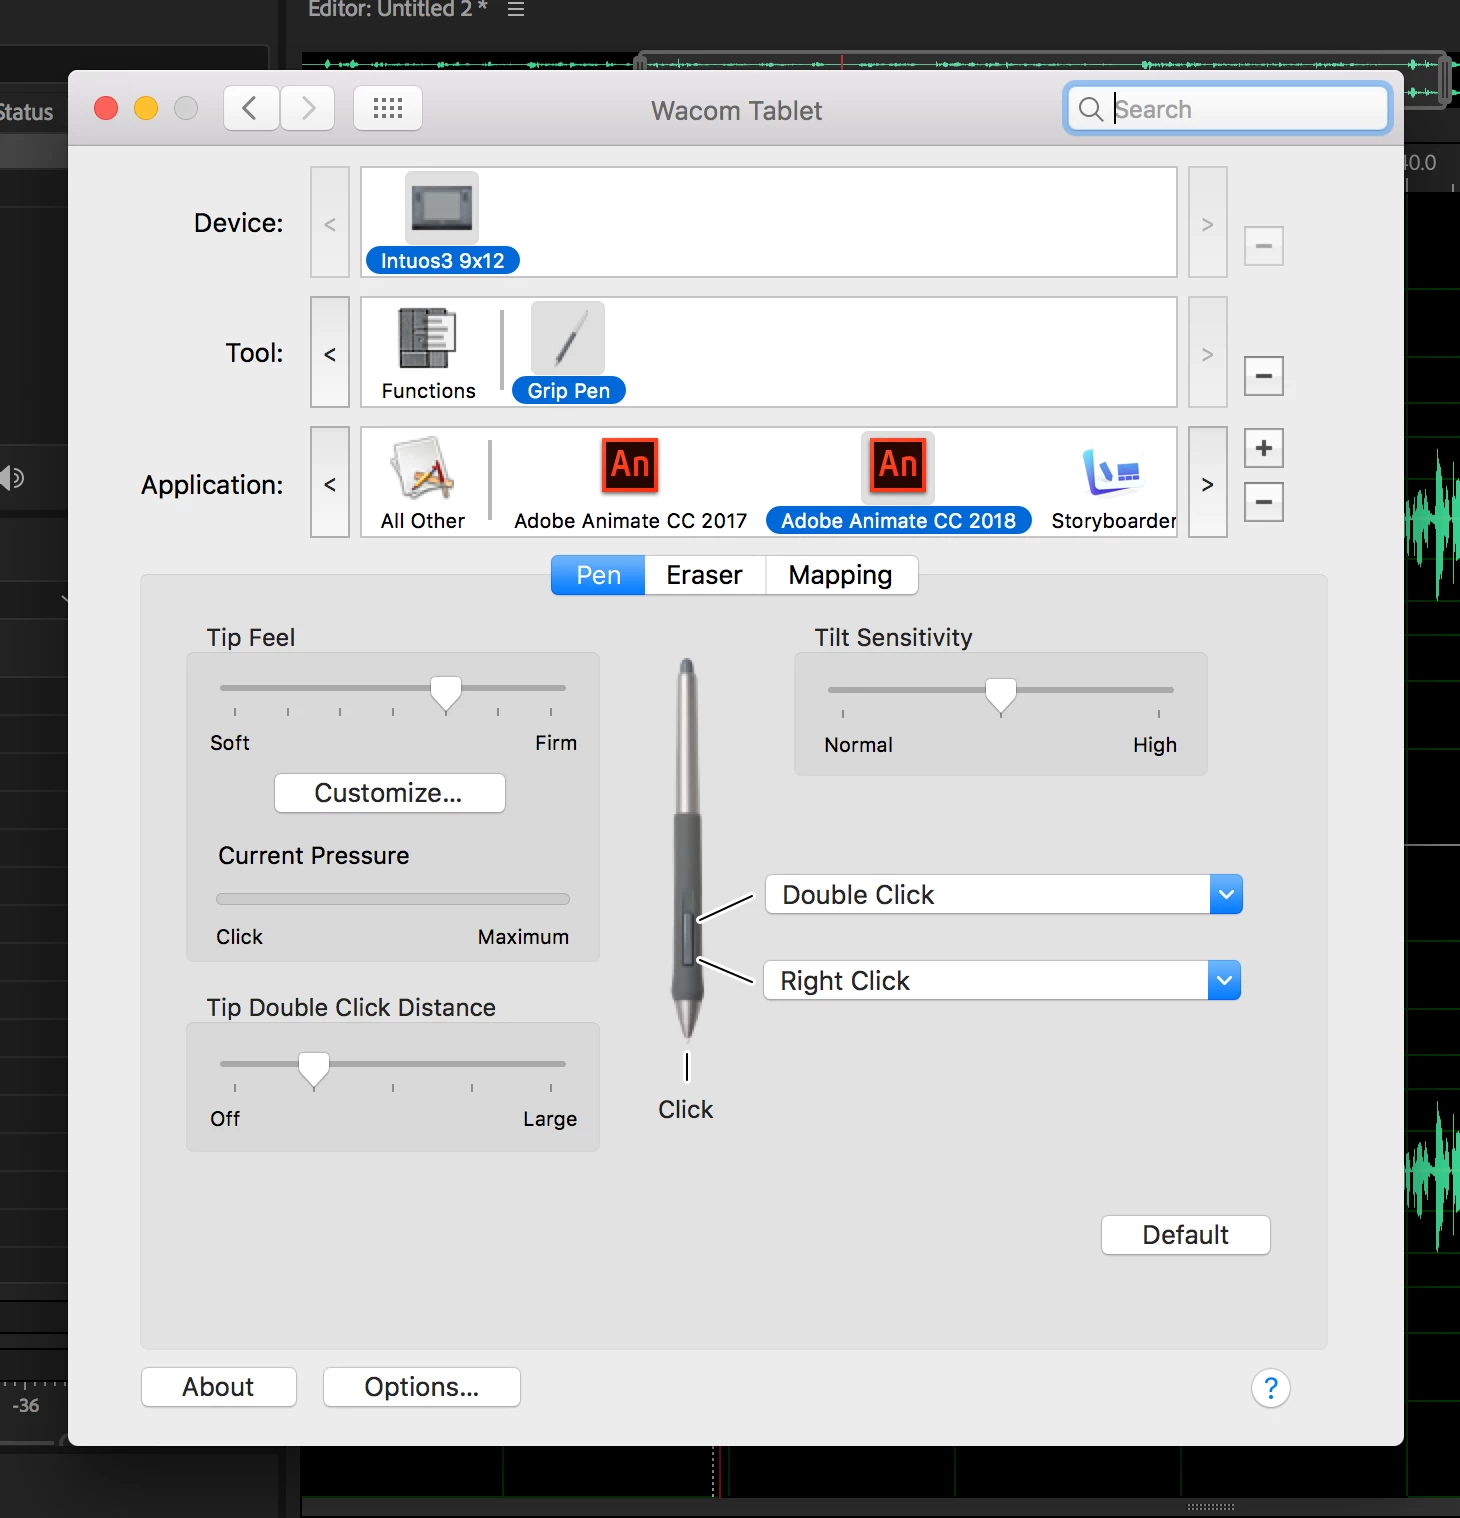Minimize the Wacom Tablet window
This screenshot has height=1518, width=1460.
[146, 108]
